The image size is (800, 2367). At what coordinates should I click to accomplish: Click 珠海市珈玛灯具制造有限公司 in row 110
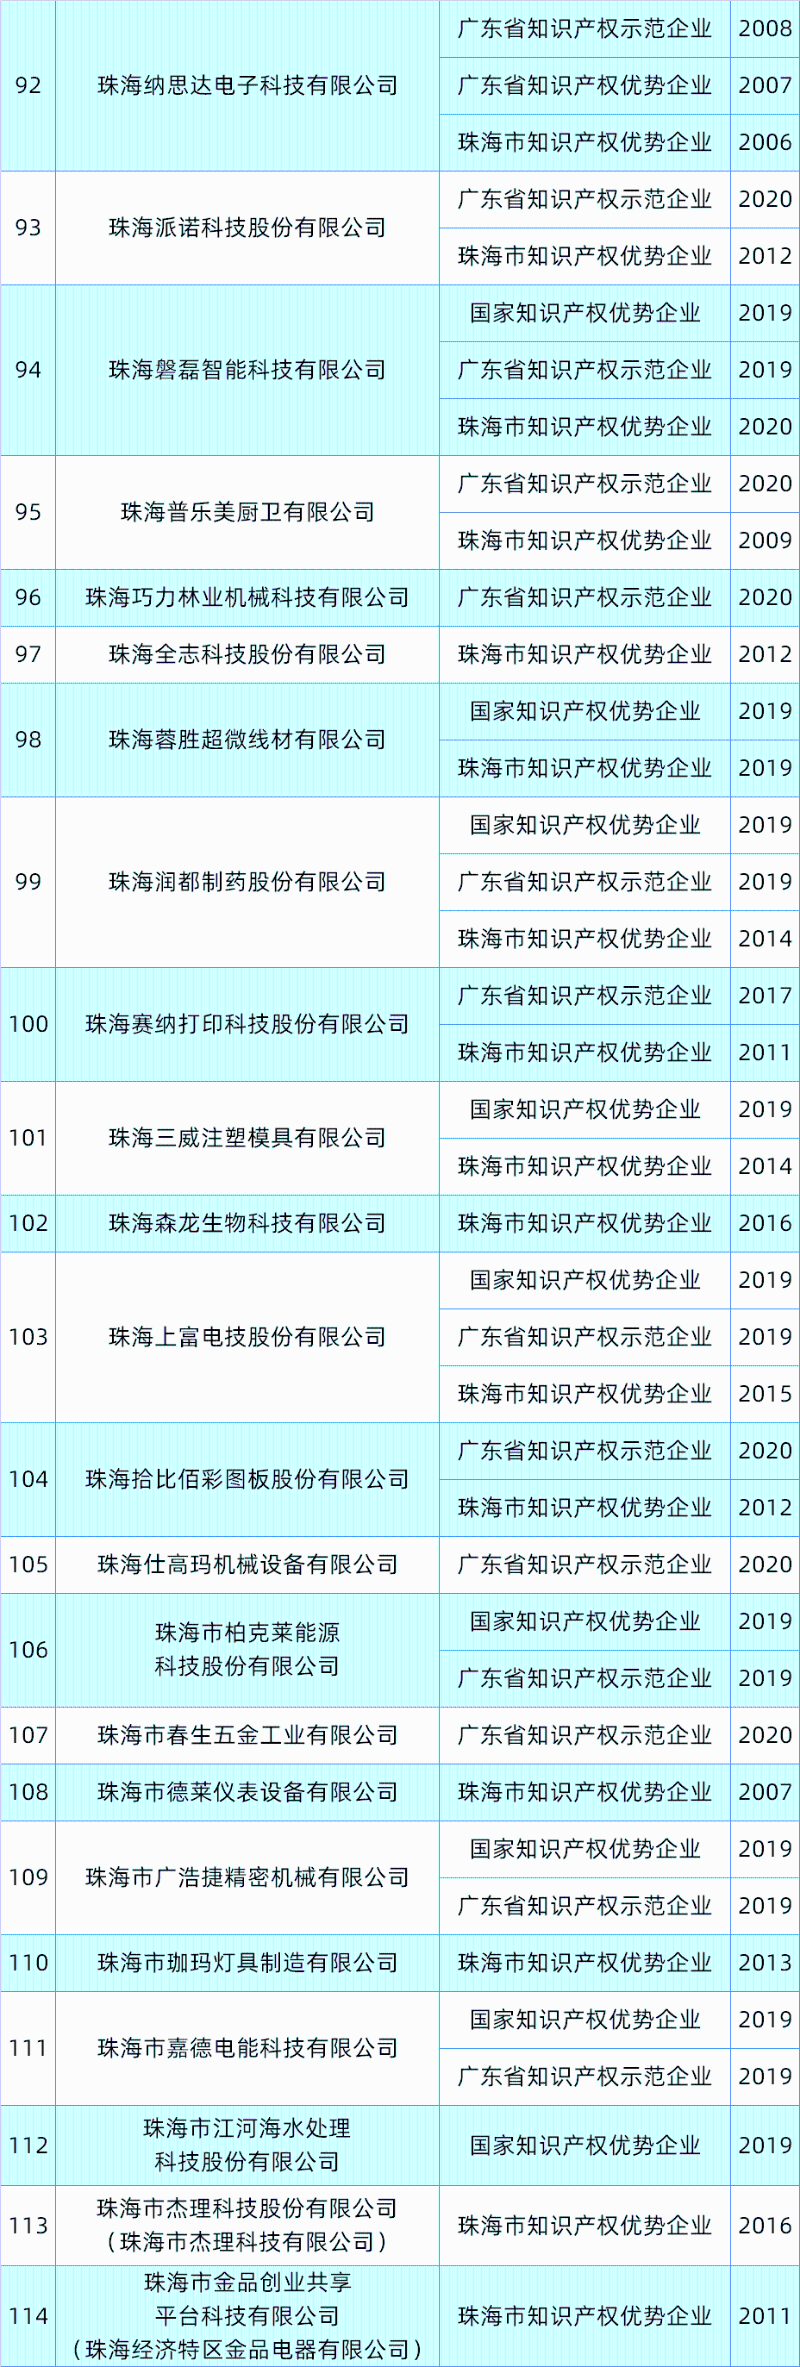[x=247, y=1963]
